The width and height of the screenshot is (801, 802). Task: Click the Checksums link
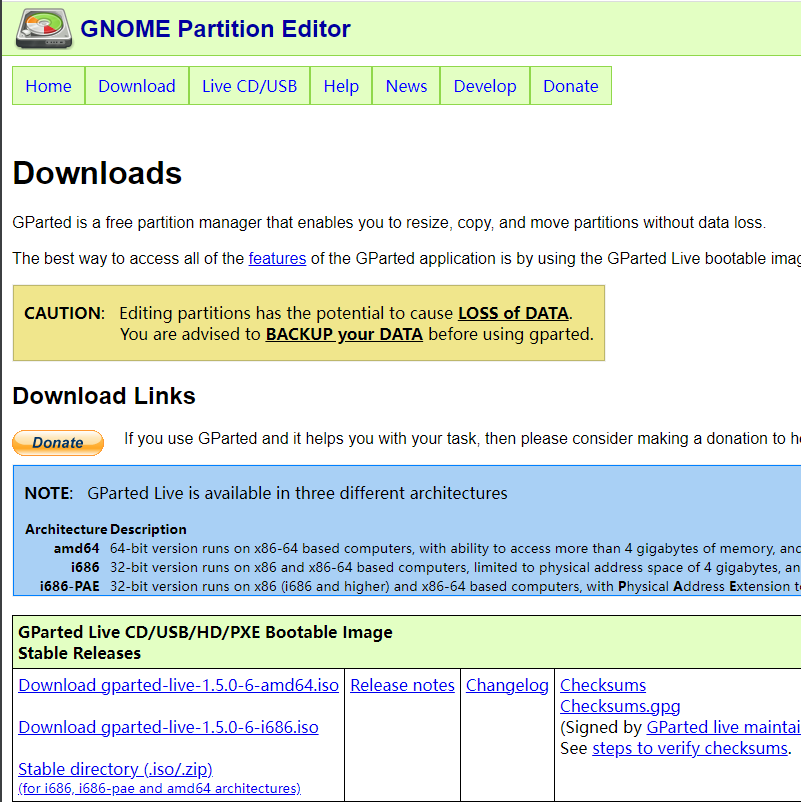(x=603, y=685)
